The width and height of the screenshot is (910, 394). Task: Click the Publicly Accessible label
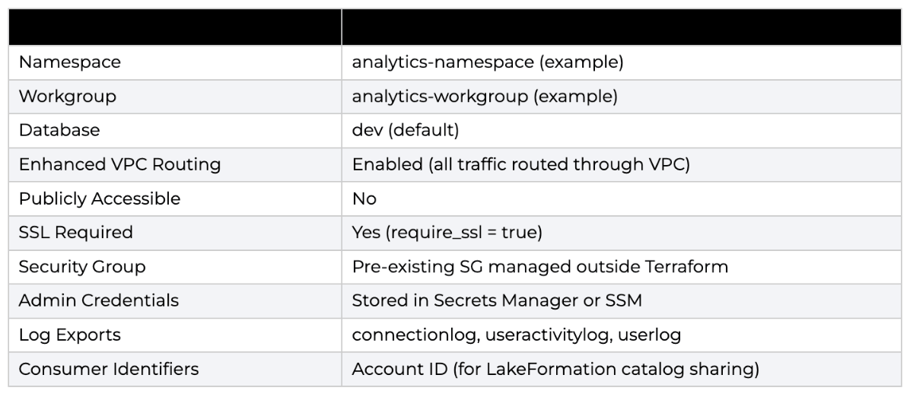[x=99, y=198]
